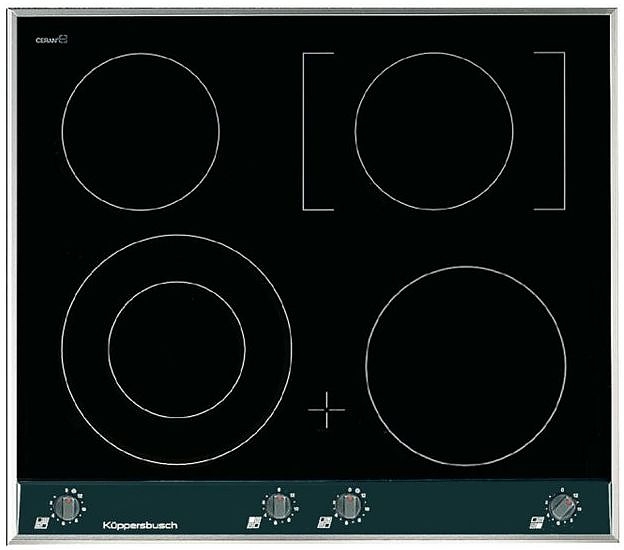Click the Küppersbusch brand name
The image size is (624, 550).
click(140, 525)
